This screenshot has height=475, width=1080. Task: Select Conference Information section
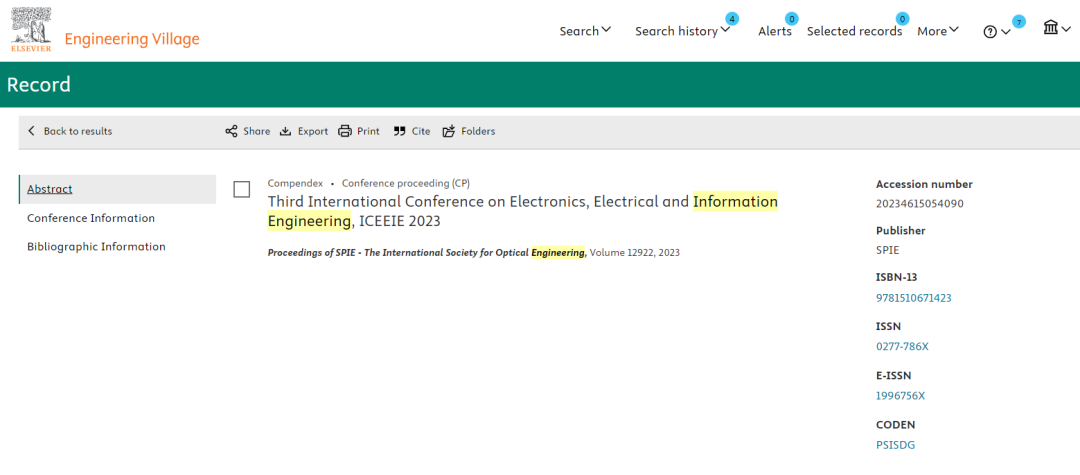click(x=91, y=218)
